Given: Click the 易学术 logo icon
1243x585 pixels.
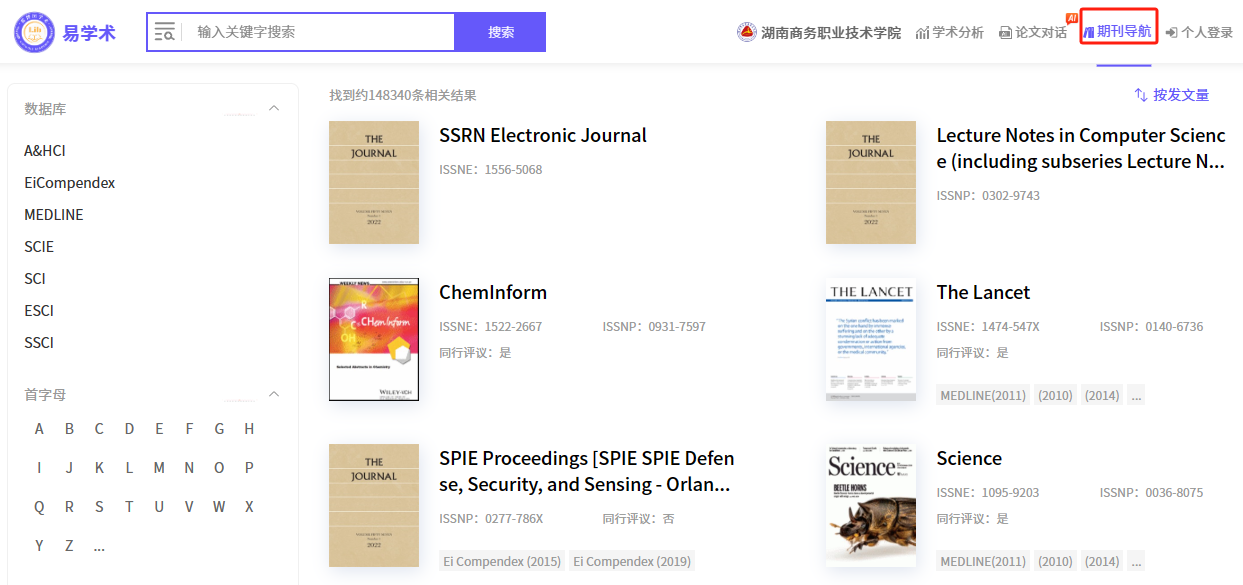Looking at the screenshot, I should click(35, 32).
